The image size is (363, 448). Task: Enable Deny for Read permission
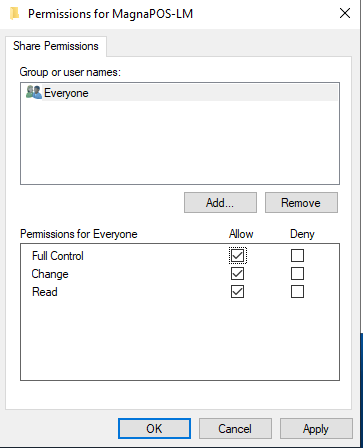[297, 292]
